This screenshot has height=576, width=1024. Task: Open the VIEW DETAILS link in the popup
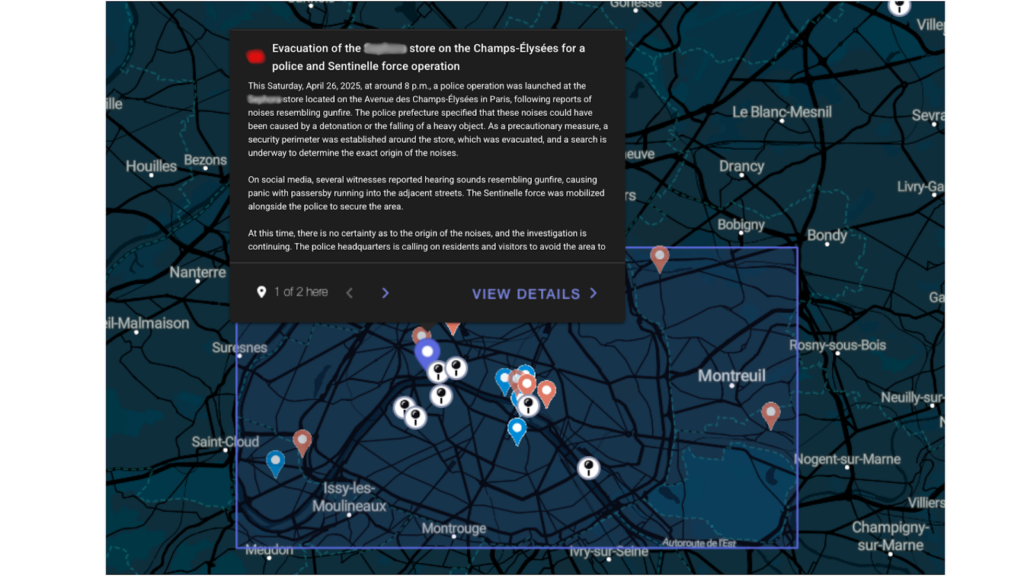(535, 294)
